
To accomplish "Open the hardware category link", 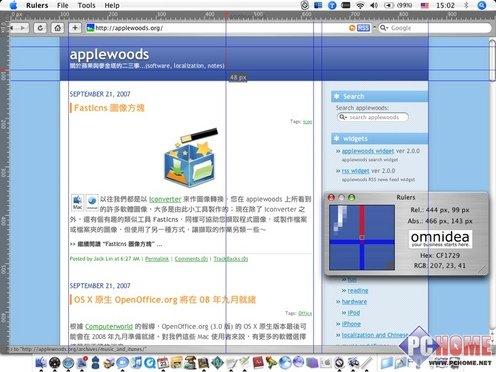I will pos(354,302).
